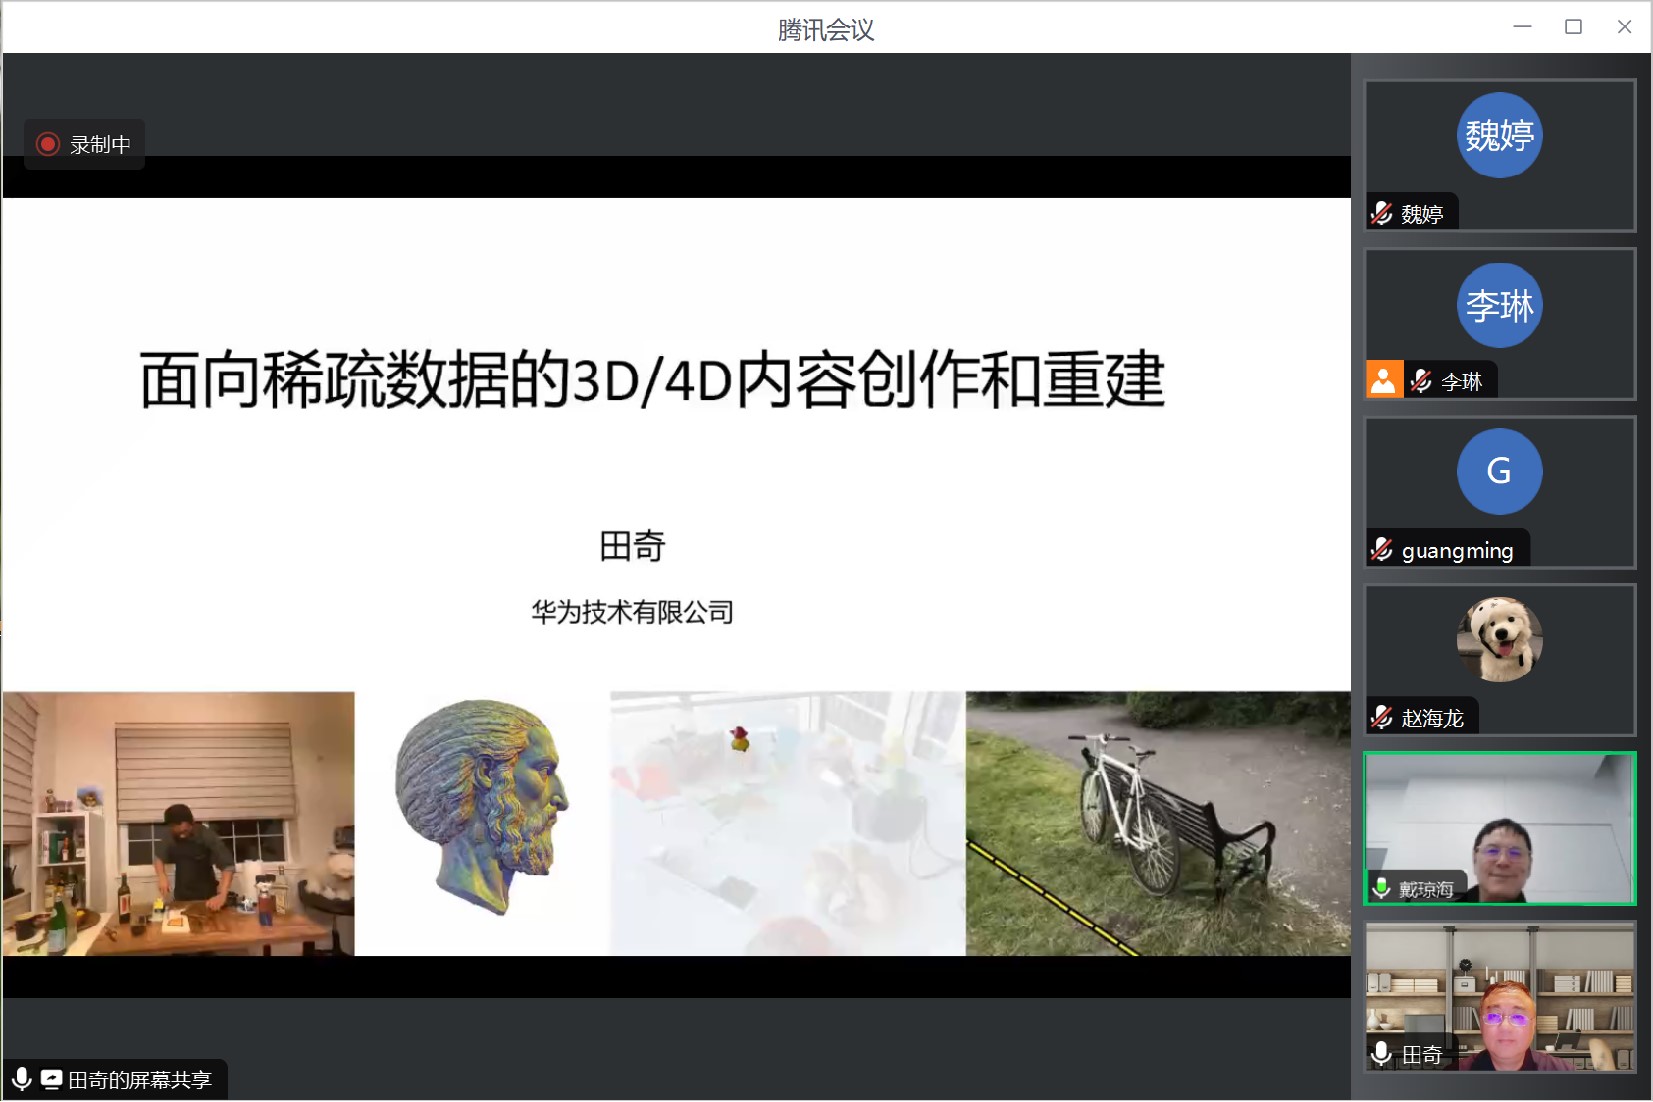Click 华为技术有限公司 on the slide
This screenshot has height=1102, width=1653.
pyautogui.click(x=632, y=612)
